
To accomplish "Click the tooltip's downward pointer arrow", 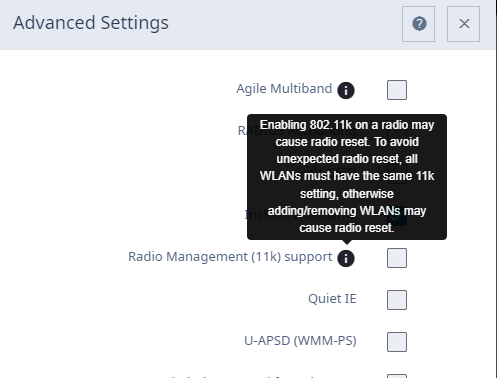I will 347,242.
